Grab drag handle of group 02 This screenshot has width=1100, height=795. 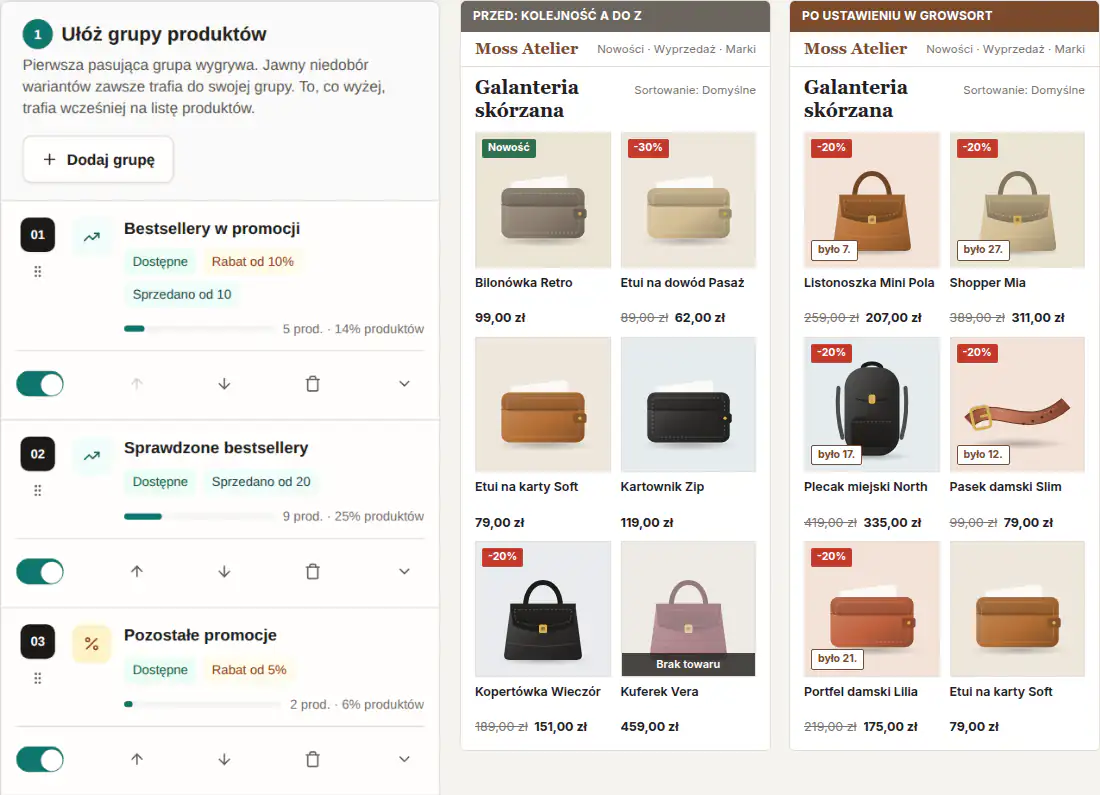click(x=38, y=490)
